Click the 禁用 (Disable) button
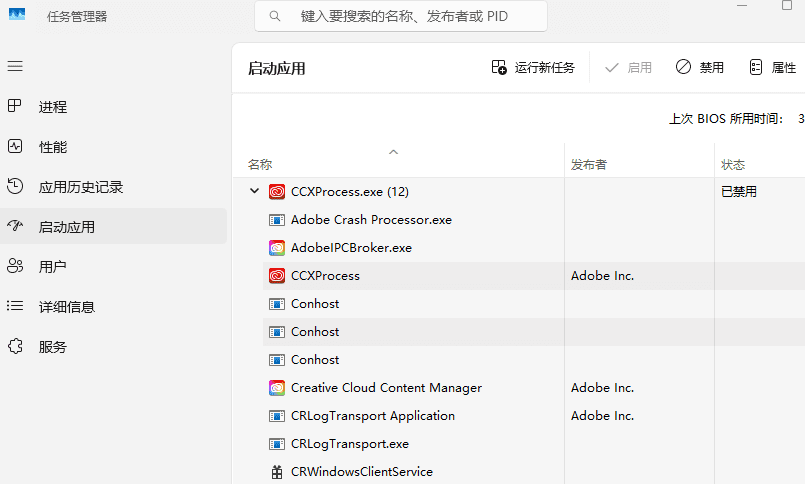This screenshot has height=484, width=805. coord(700,67)
